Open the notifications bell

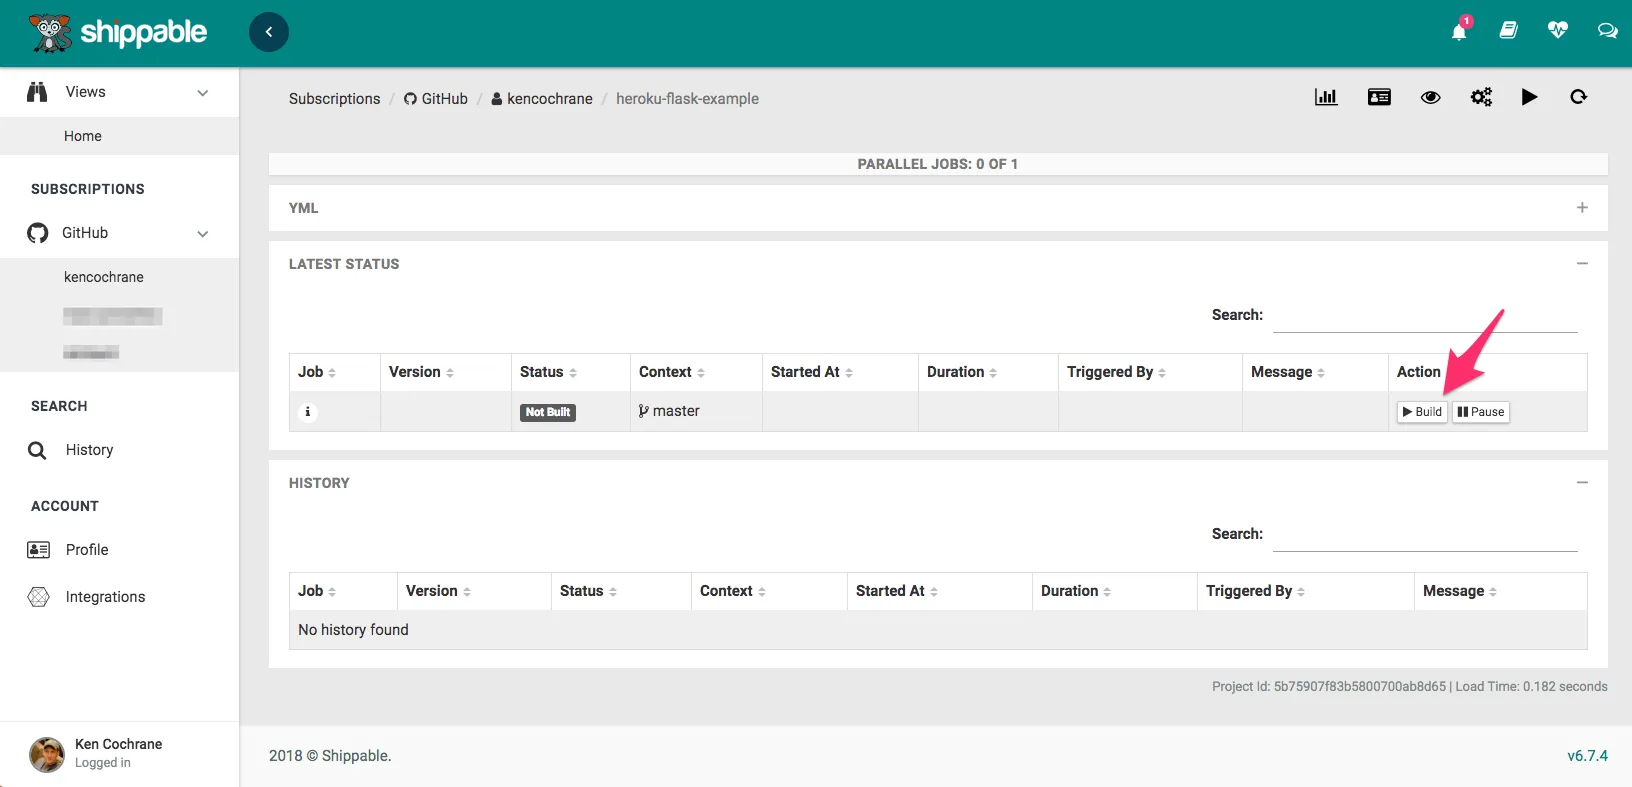1459,31
